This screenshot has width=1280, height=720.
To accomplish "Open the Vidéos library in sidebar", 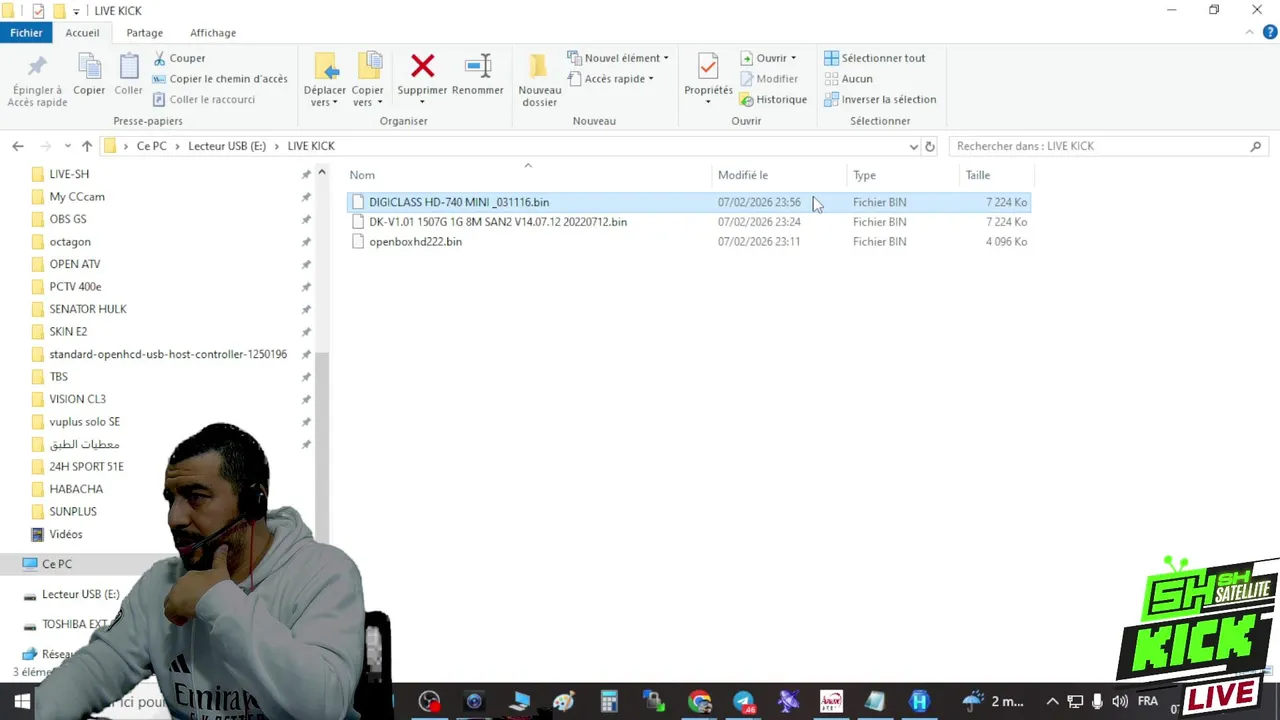I will (66, 535).
